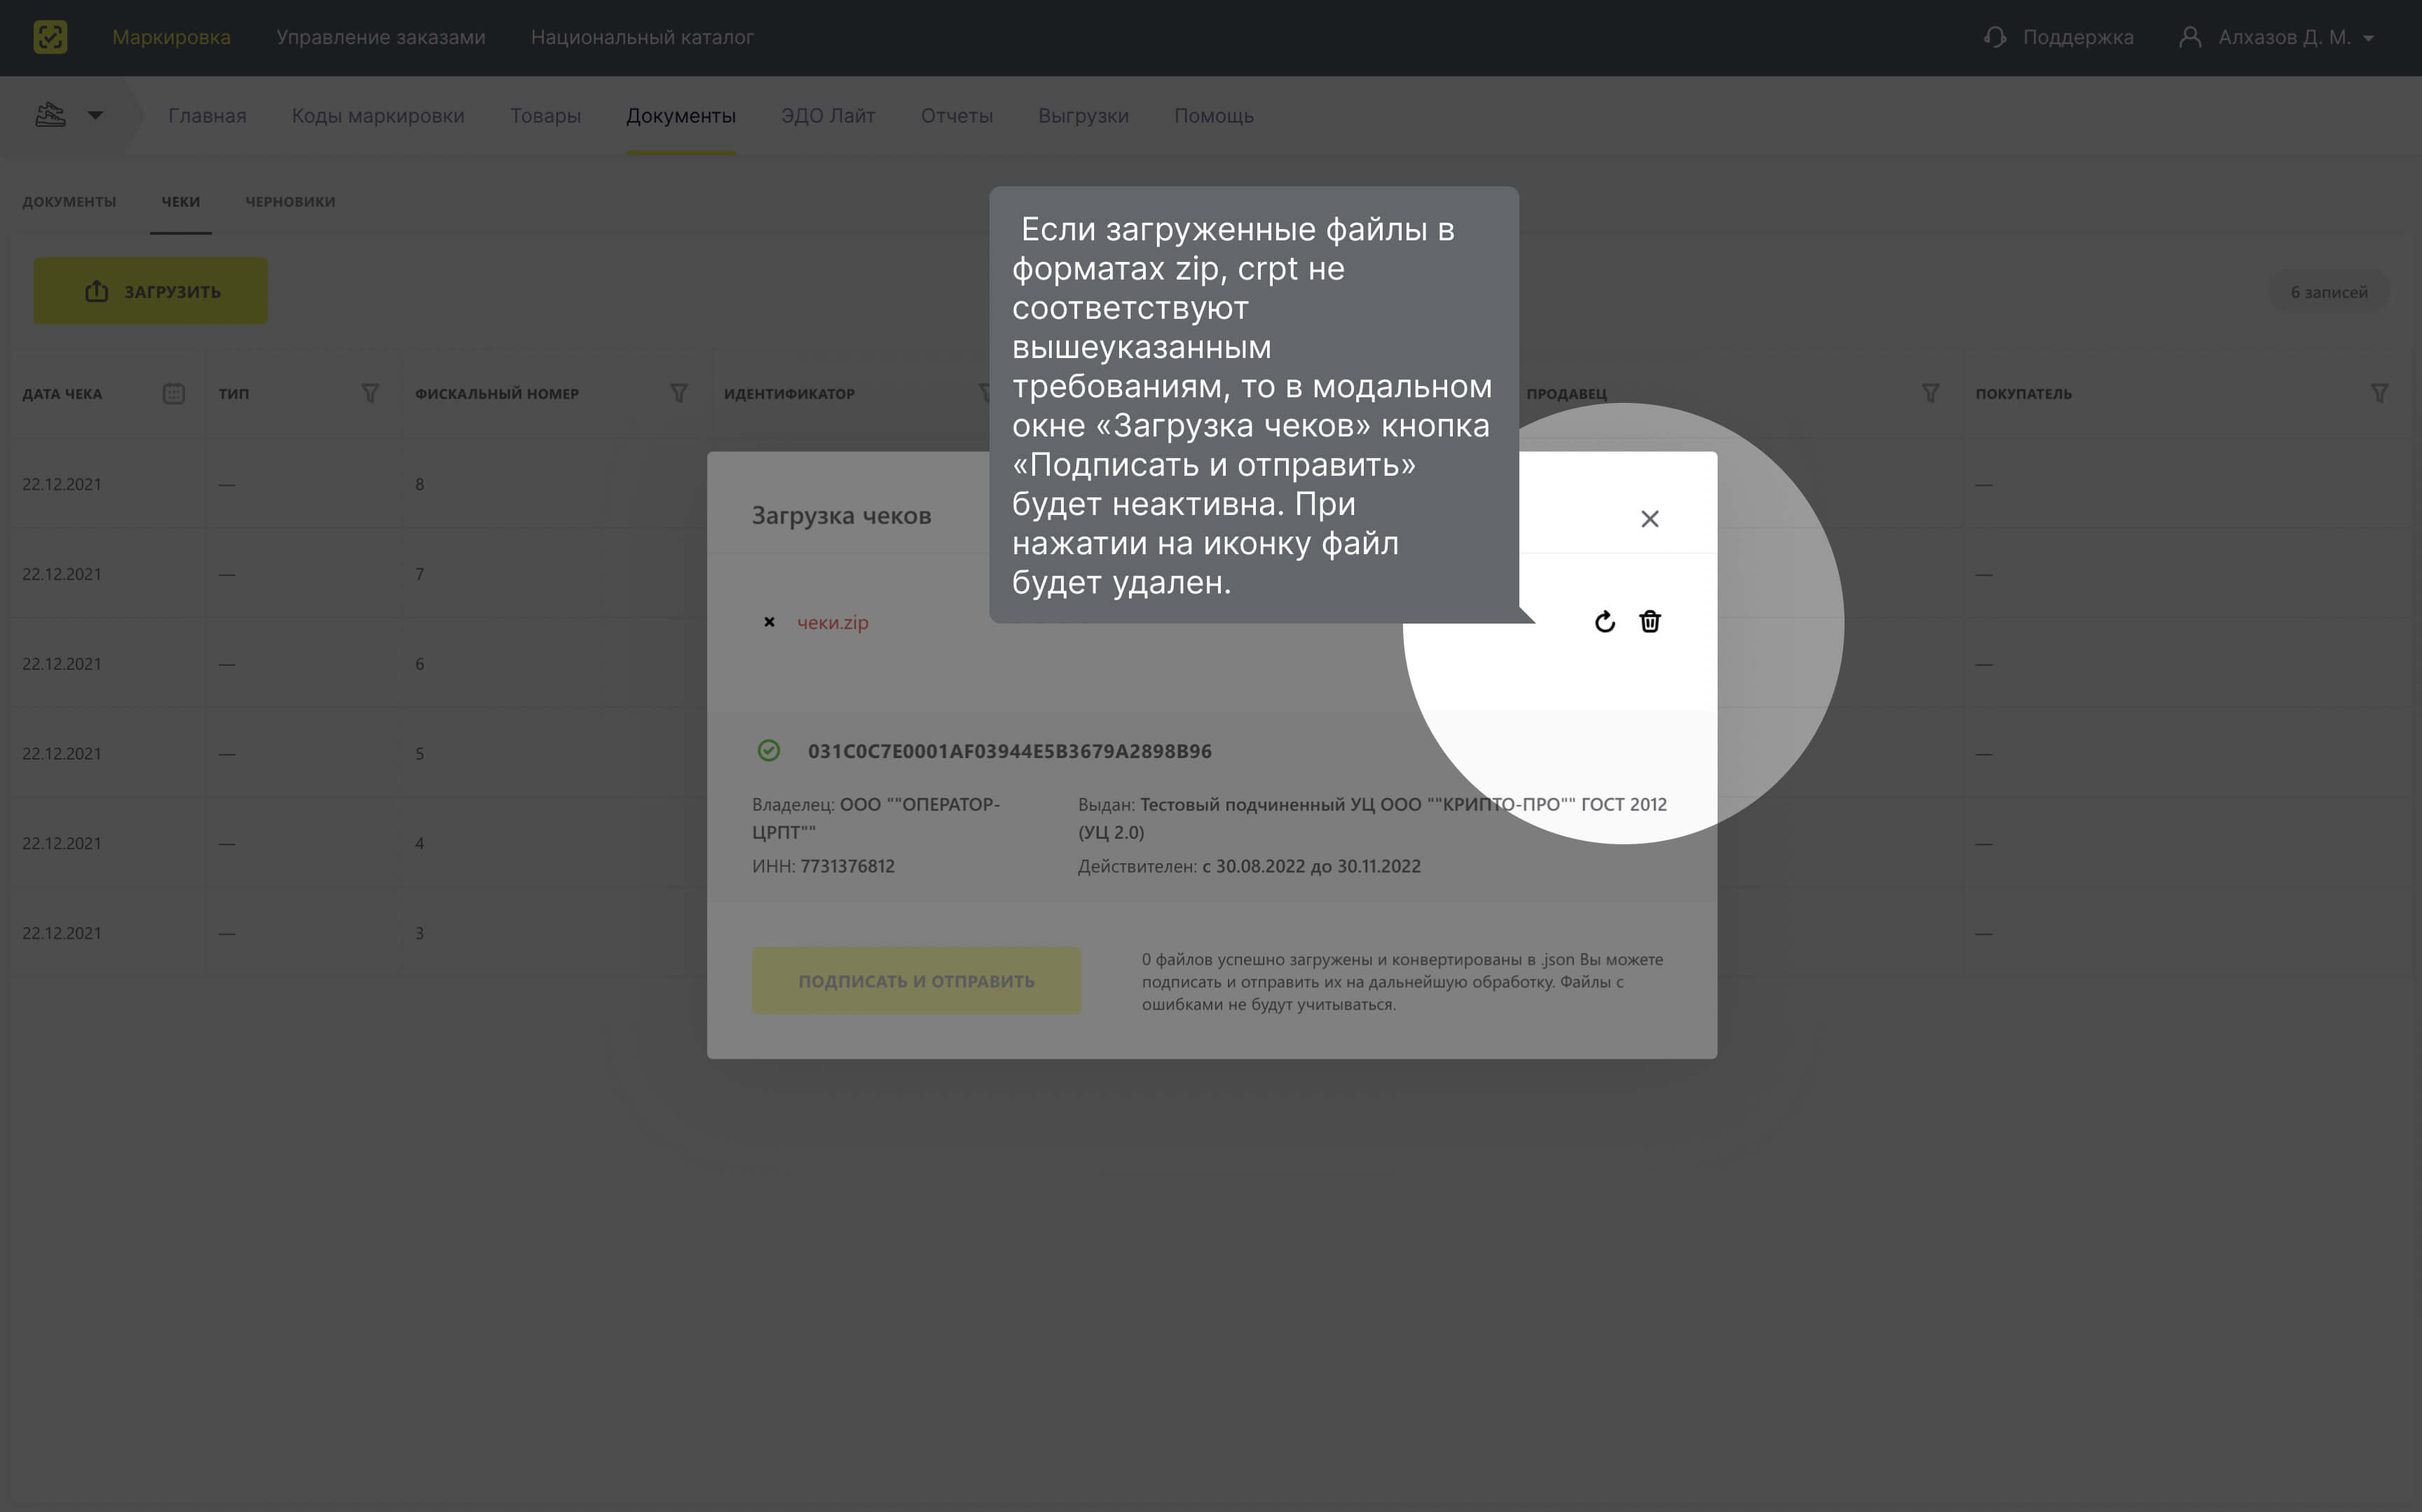2422x1512 pixels.
Task: Click the reload icon for чеки.zip
Action: [x=1605, y=622]
